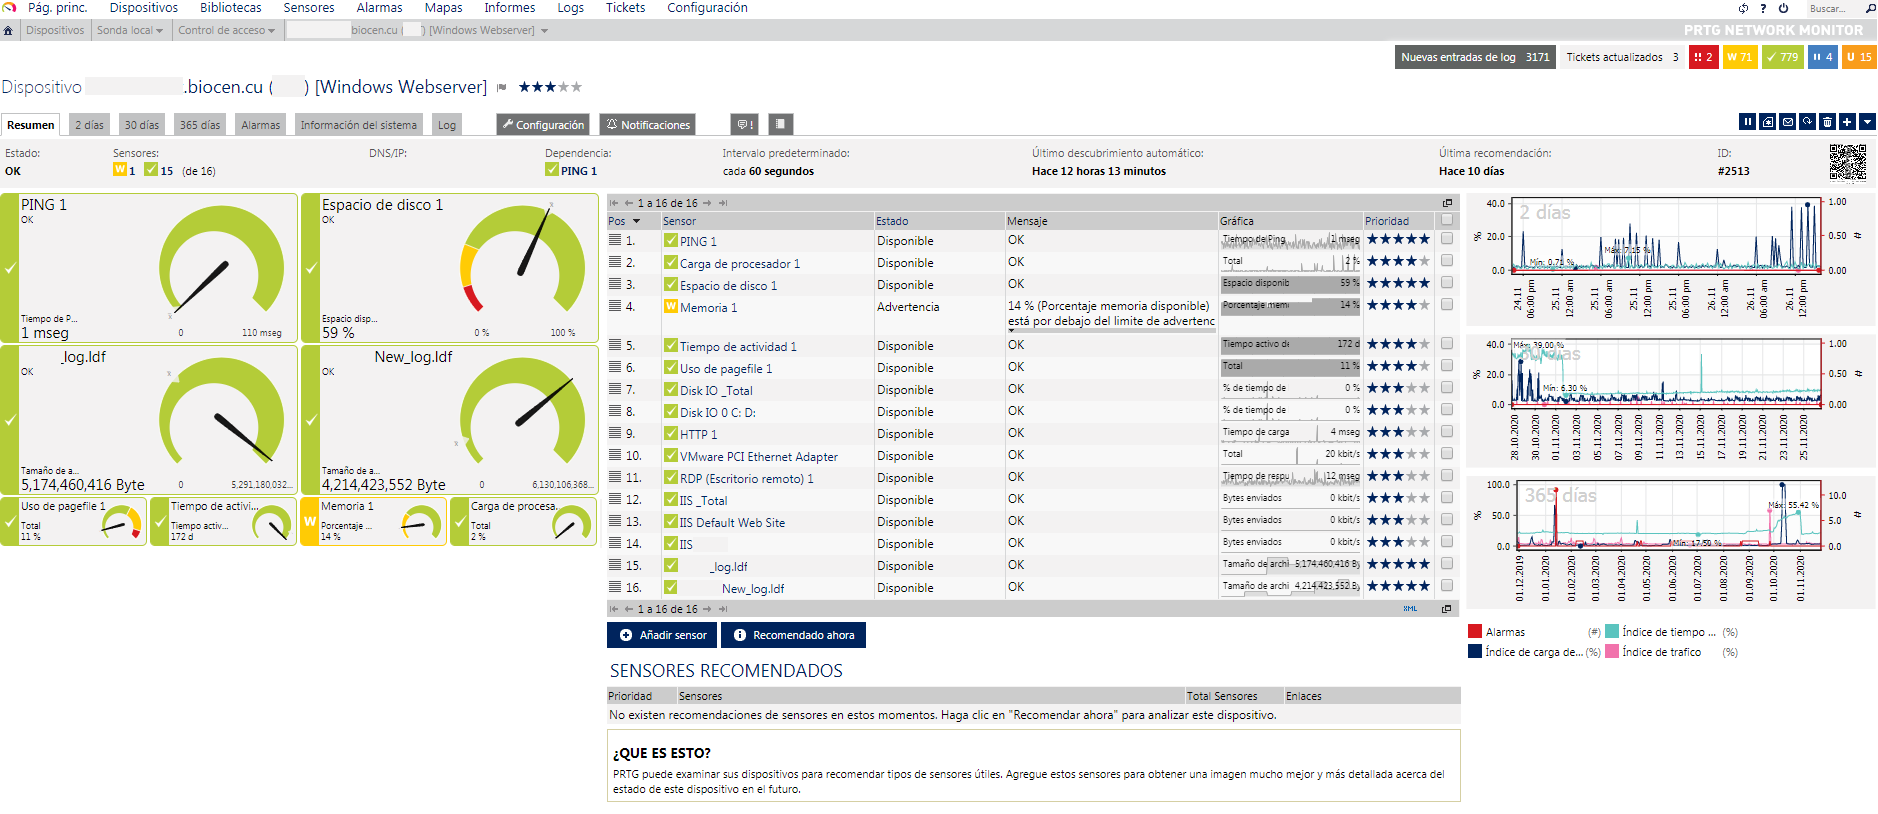1878x814 pixels.
Task: Check the Memoria 1 row checkbox
Action: point(1447,305)
